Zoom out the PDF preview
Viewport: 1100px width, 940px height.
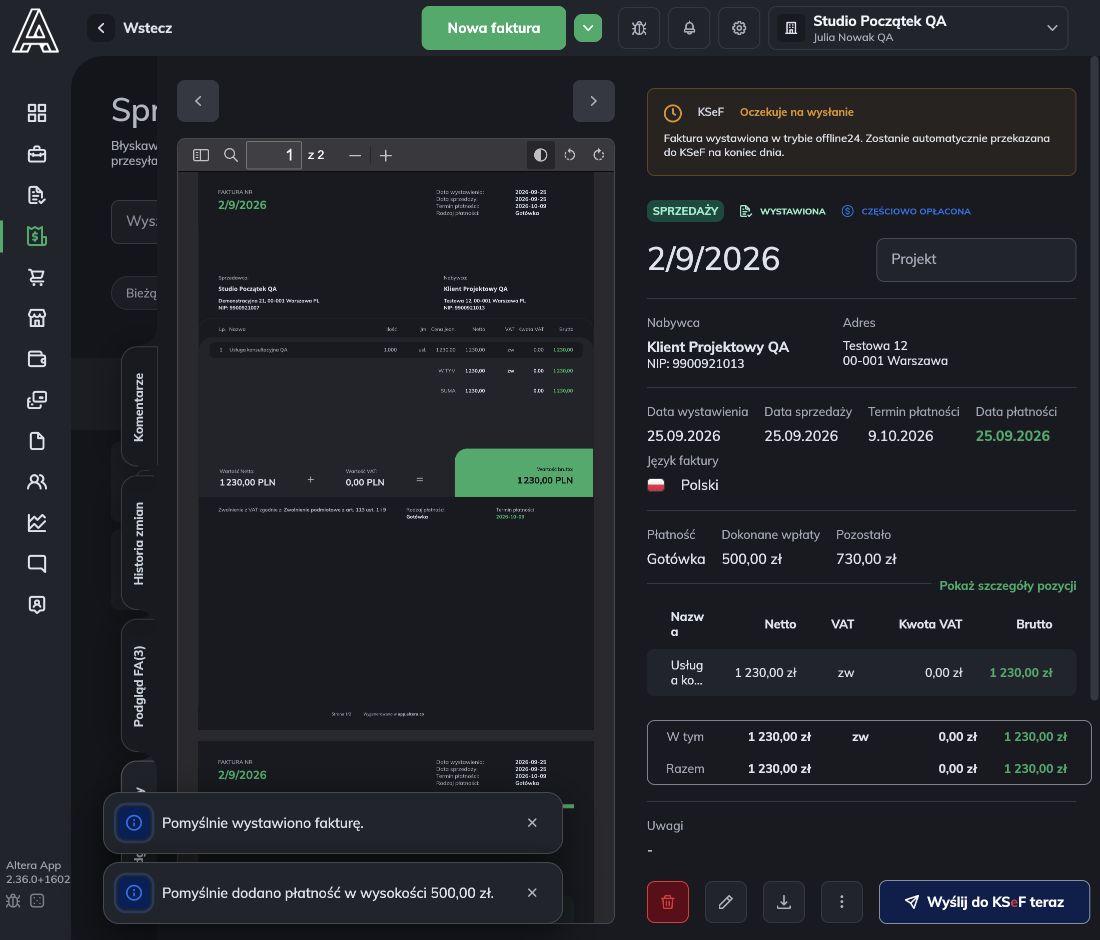click(x=355, y=155)
